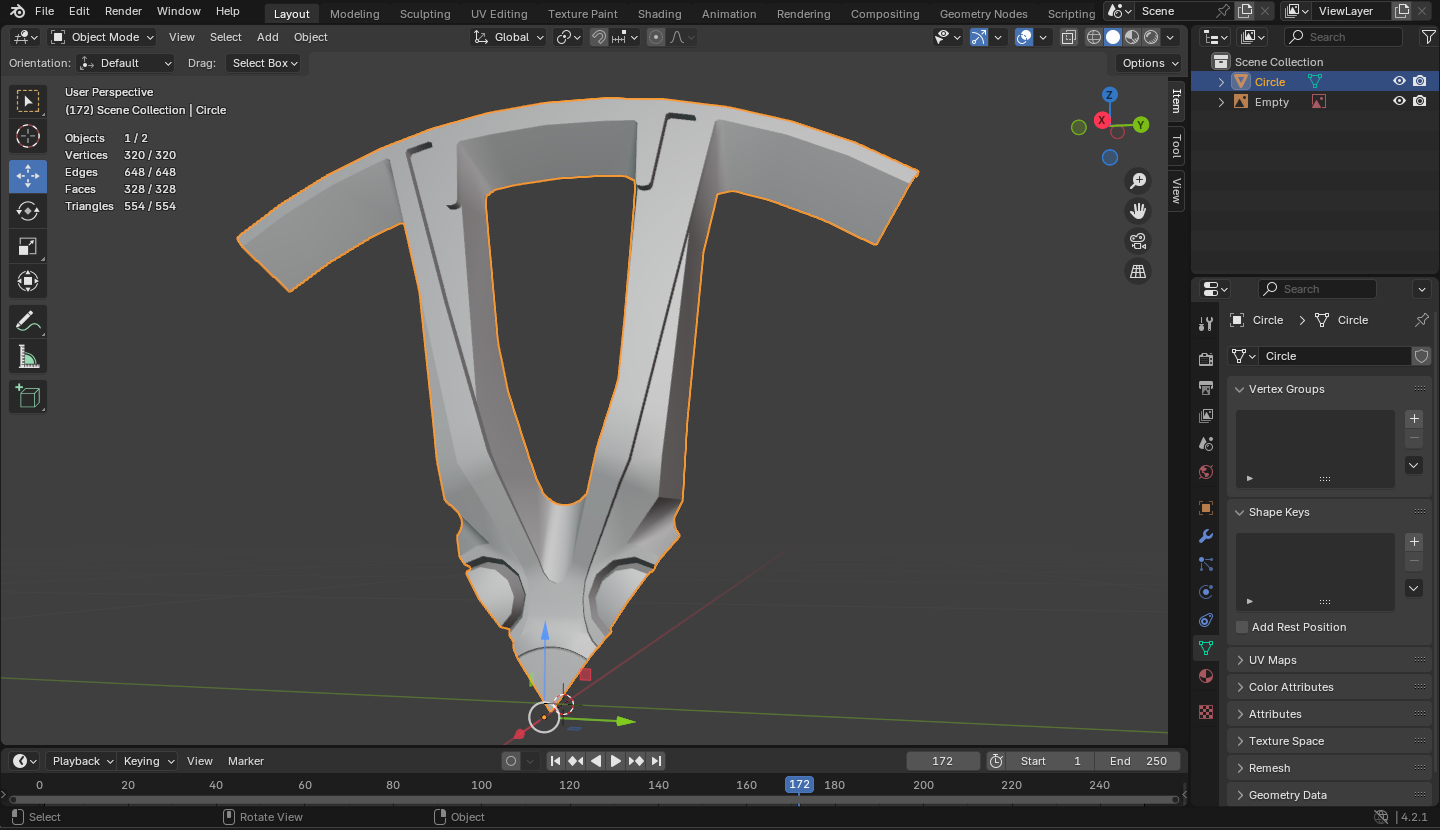Viewport: 1440px width, 830px height.
Task: Open the Keying popover in the timeline
Action: click(x=147, y=761)
